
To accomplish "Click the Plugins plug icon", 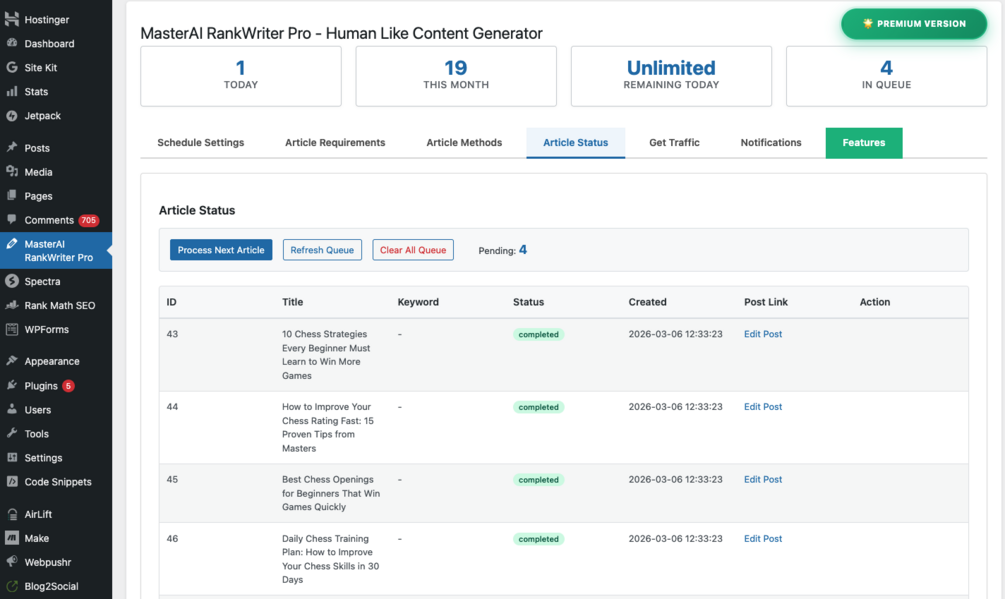I will click(12, 386).
